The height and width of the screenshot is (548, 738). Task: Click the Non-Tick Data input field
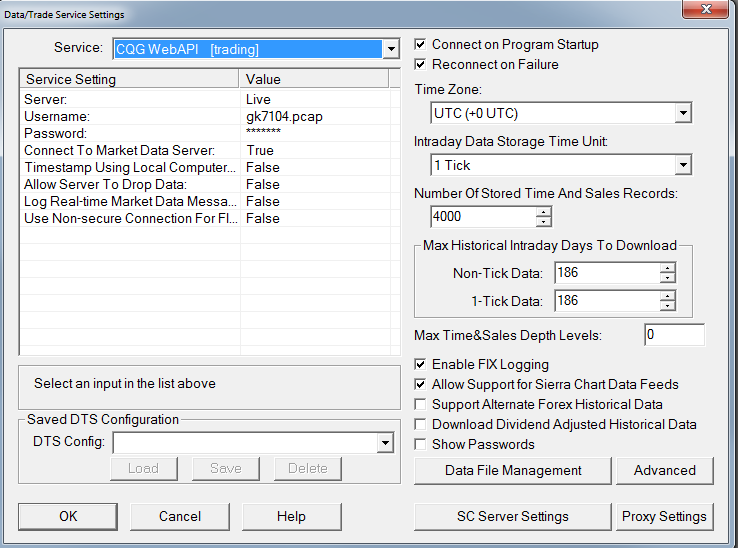point(607,273)
